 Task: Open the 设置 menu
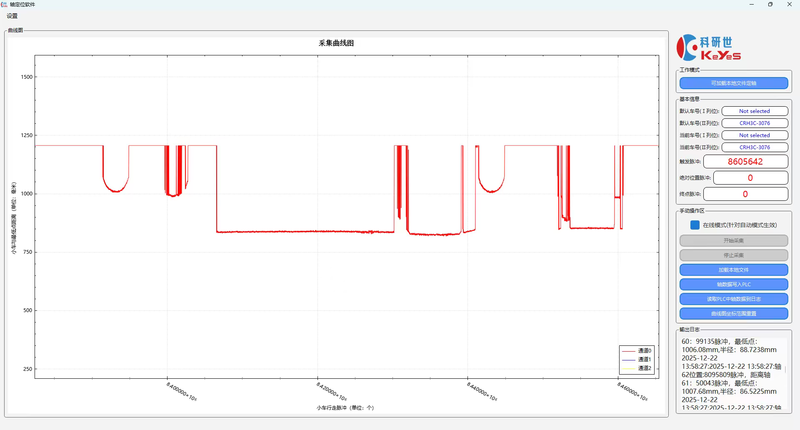tap(12, 16)
